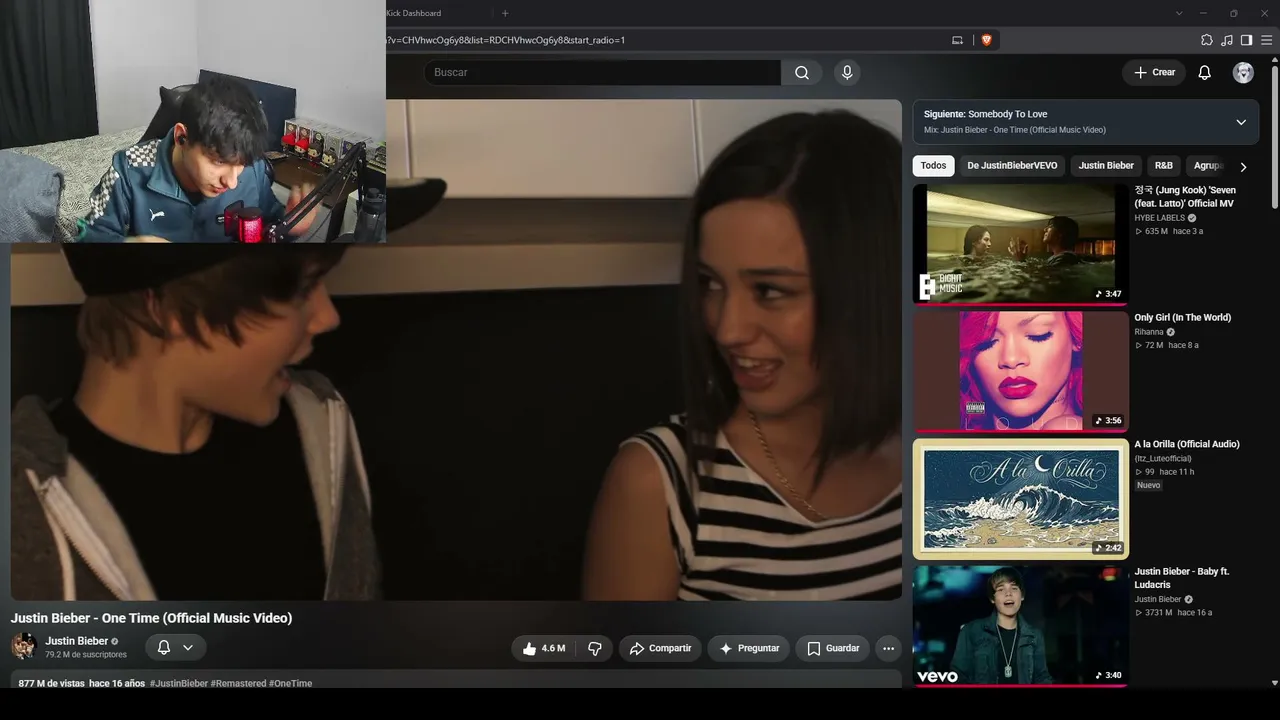Click the Guardar save button

pos(833,648)
